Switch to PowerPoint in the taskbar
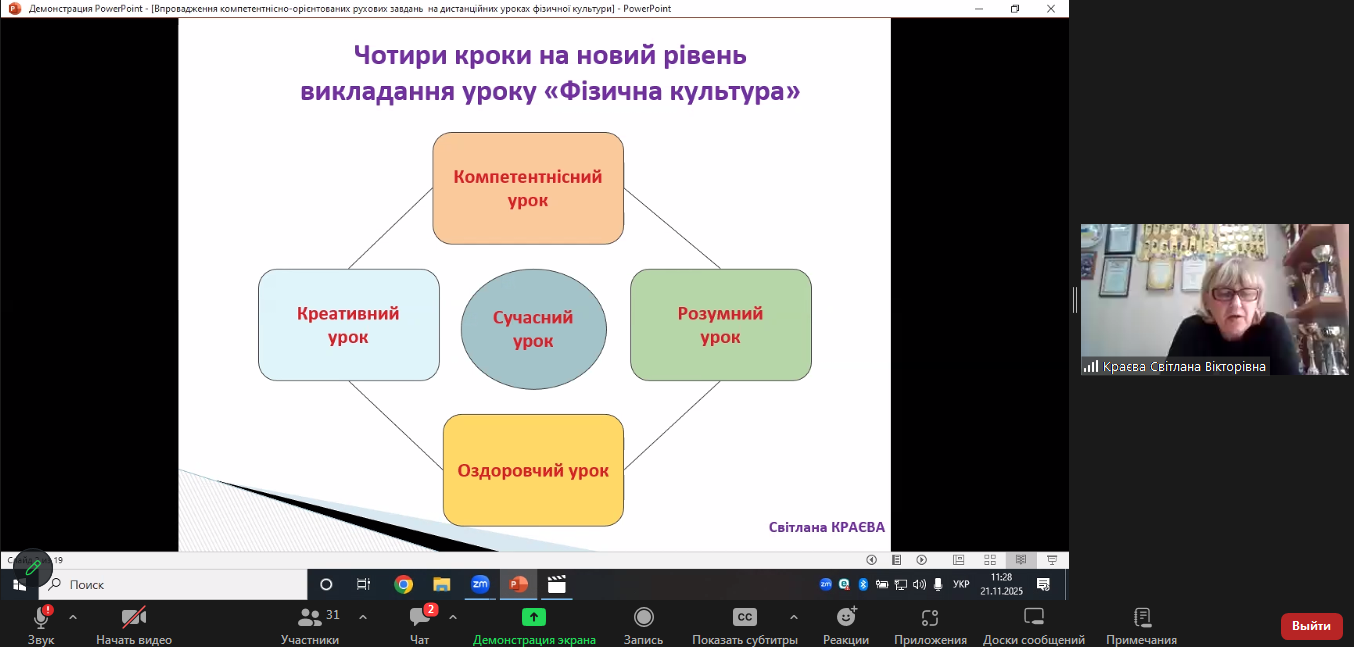Image resolution: width=1354 pixels, height=647 pixels. click(518, 584)
